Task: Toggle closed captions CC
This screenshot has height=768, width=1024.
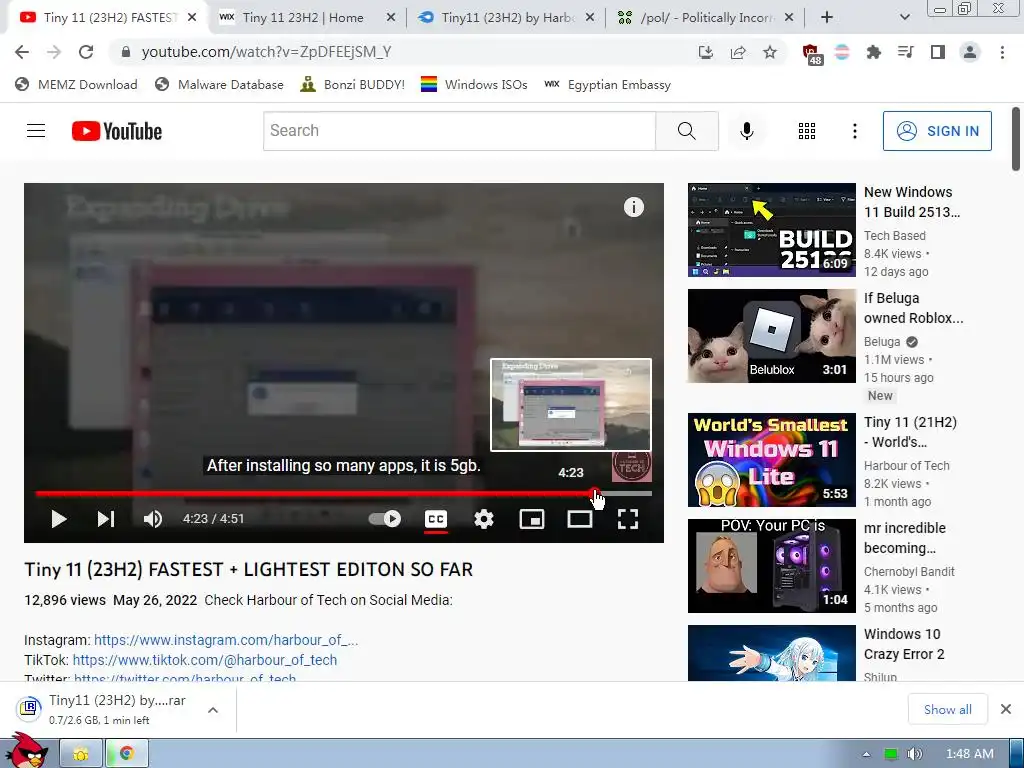Action: pos(436,519)
